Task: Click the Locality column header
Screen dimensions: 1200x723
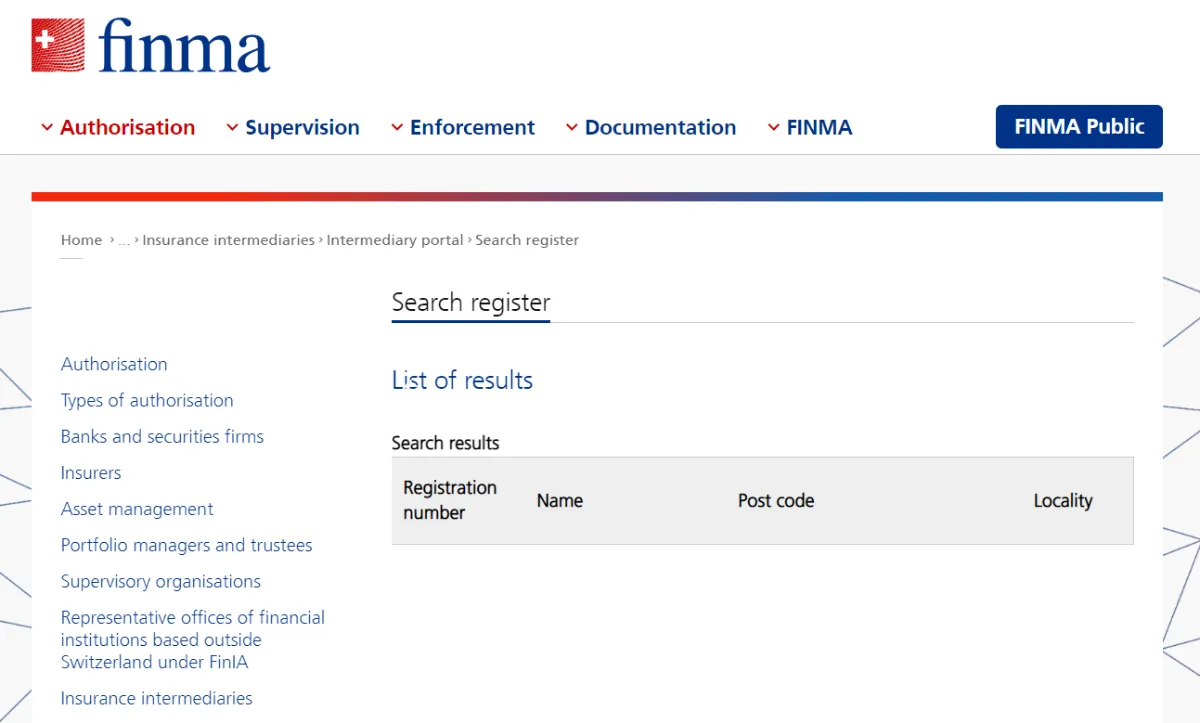Action: tap(1063, 501)
